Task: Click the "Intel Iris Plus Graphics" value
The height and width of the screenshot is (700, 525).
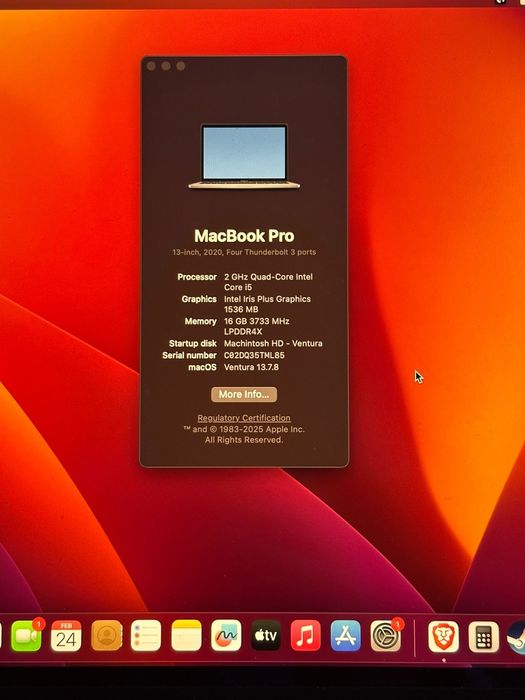Action: (267, 299)
